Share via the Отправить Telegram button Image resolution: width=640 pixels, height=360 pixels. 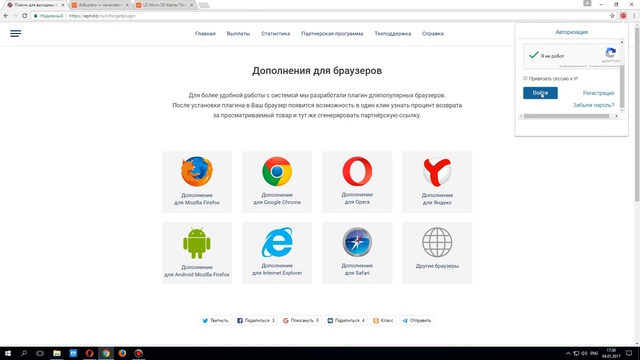click(x=417, y=320)
